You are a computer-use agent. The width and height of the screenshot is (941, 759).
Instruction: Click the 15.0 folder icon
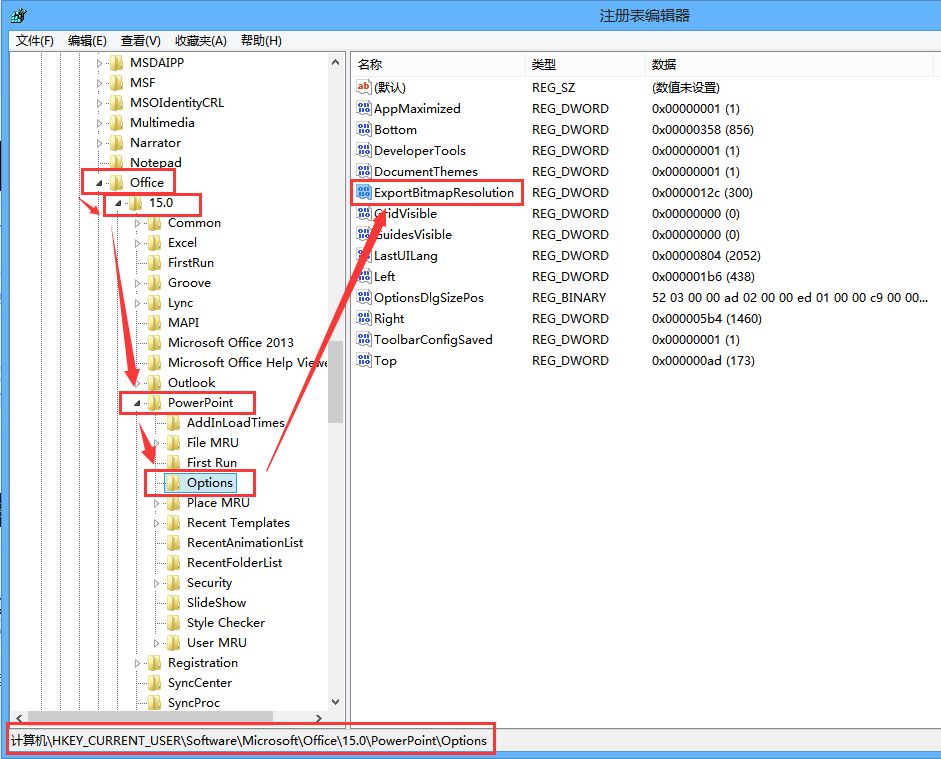[136, 203]
